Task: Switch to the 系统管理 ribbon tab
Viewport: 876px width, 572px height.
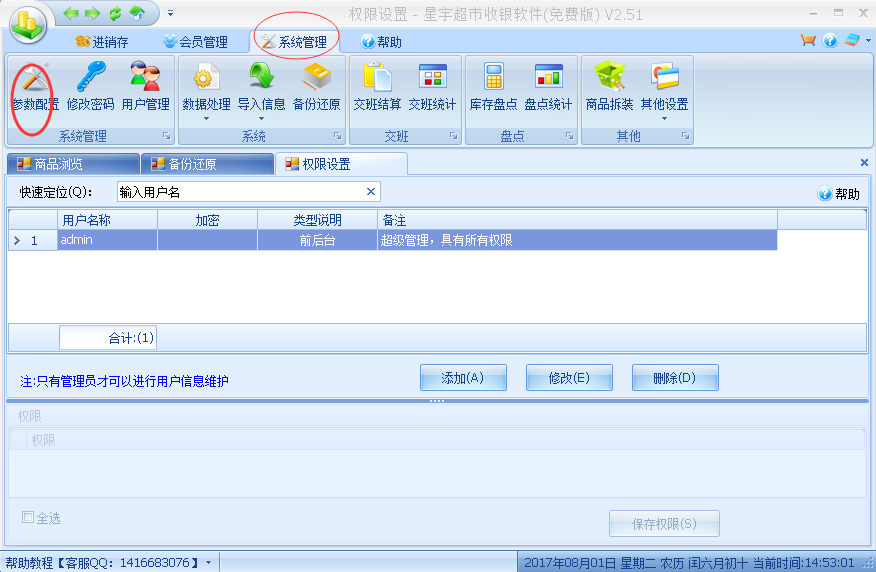Action: point(294,42)
